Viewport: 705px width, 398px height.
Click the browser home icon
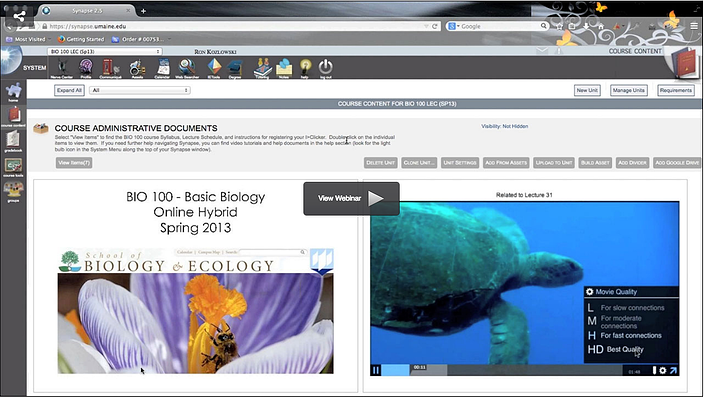[601, 27]
